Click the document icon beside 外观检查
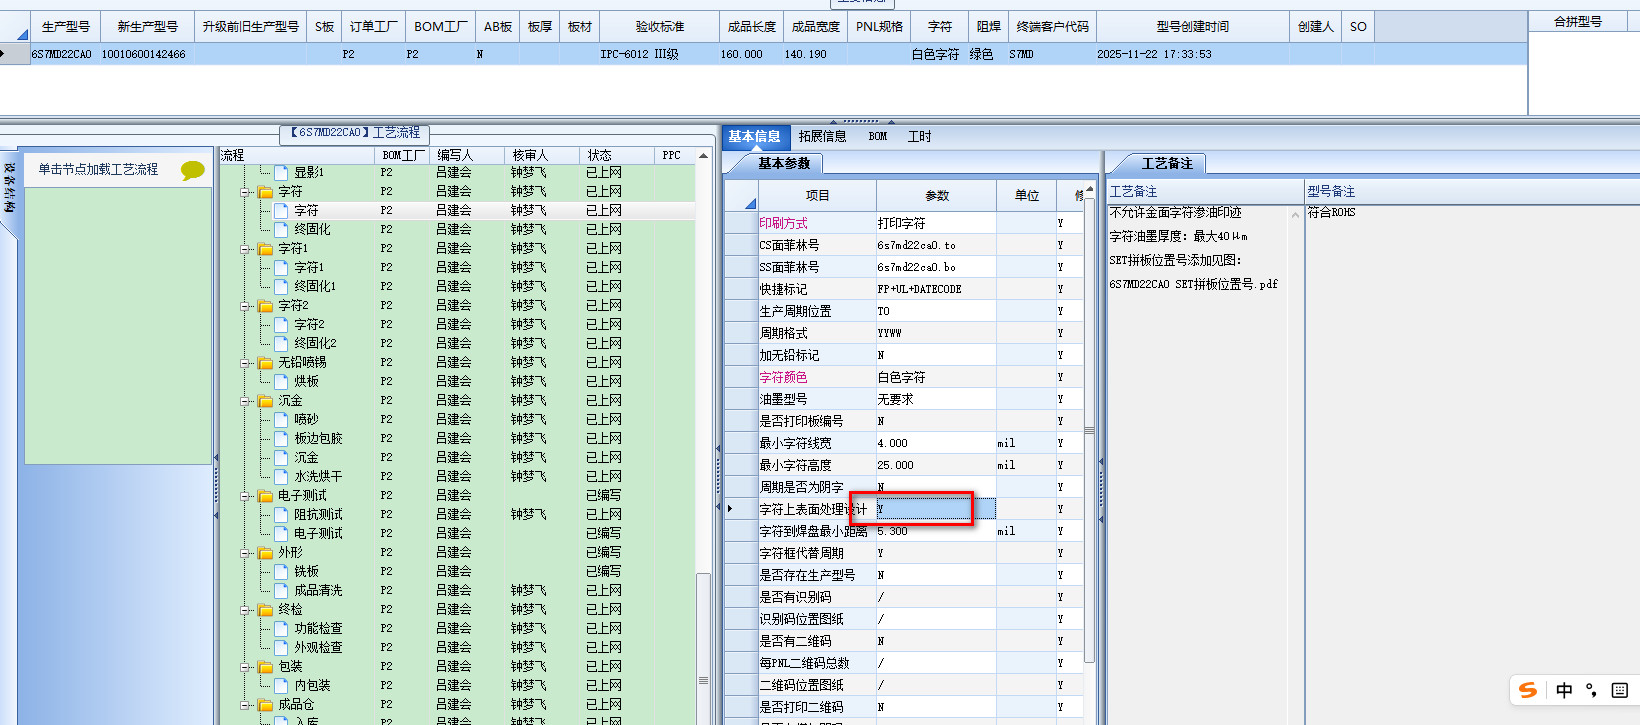Viewport: 1640px width, 725px height. (281, 647)
